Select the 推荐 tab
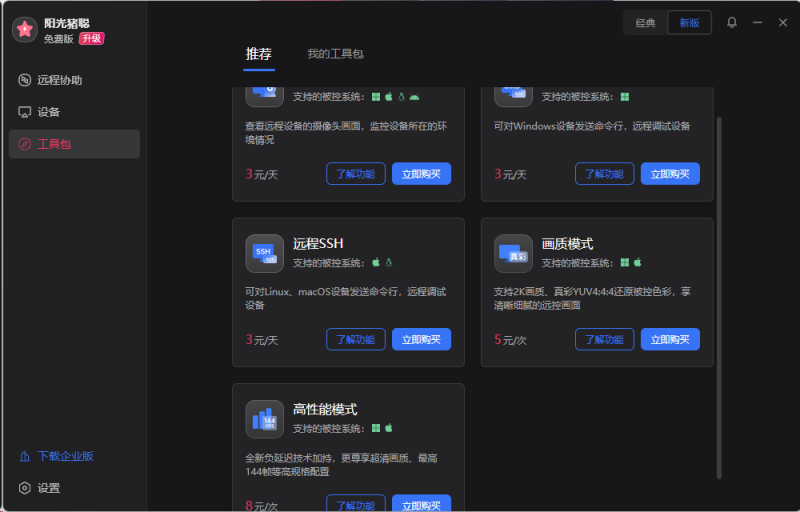Viewport: 800px width, 512px height. (x=259, y=54)
